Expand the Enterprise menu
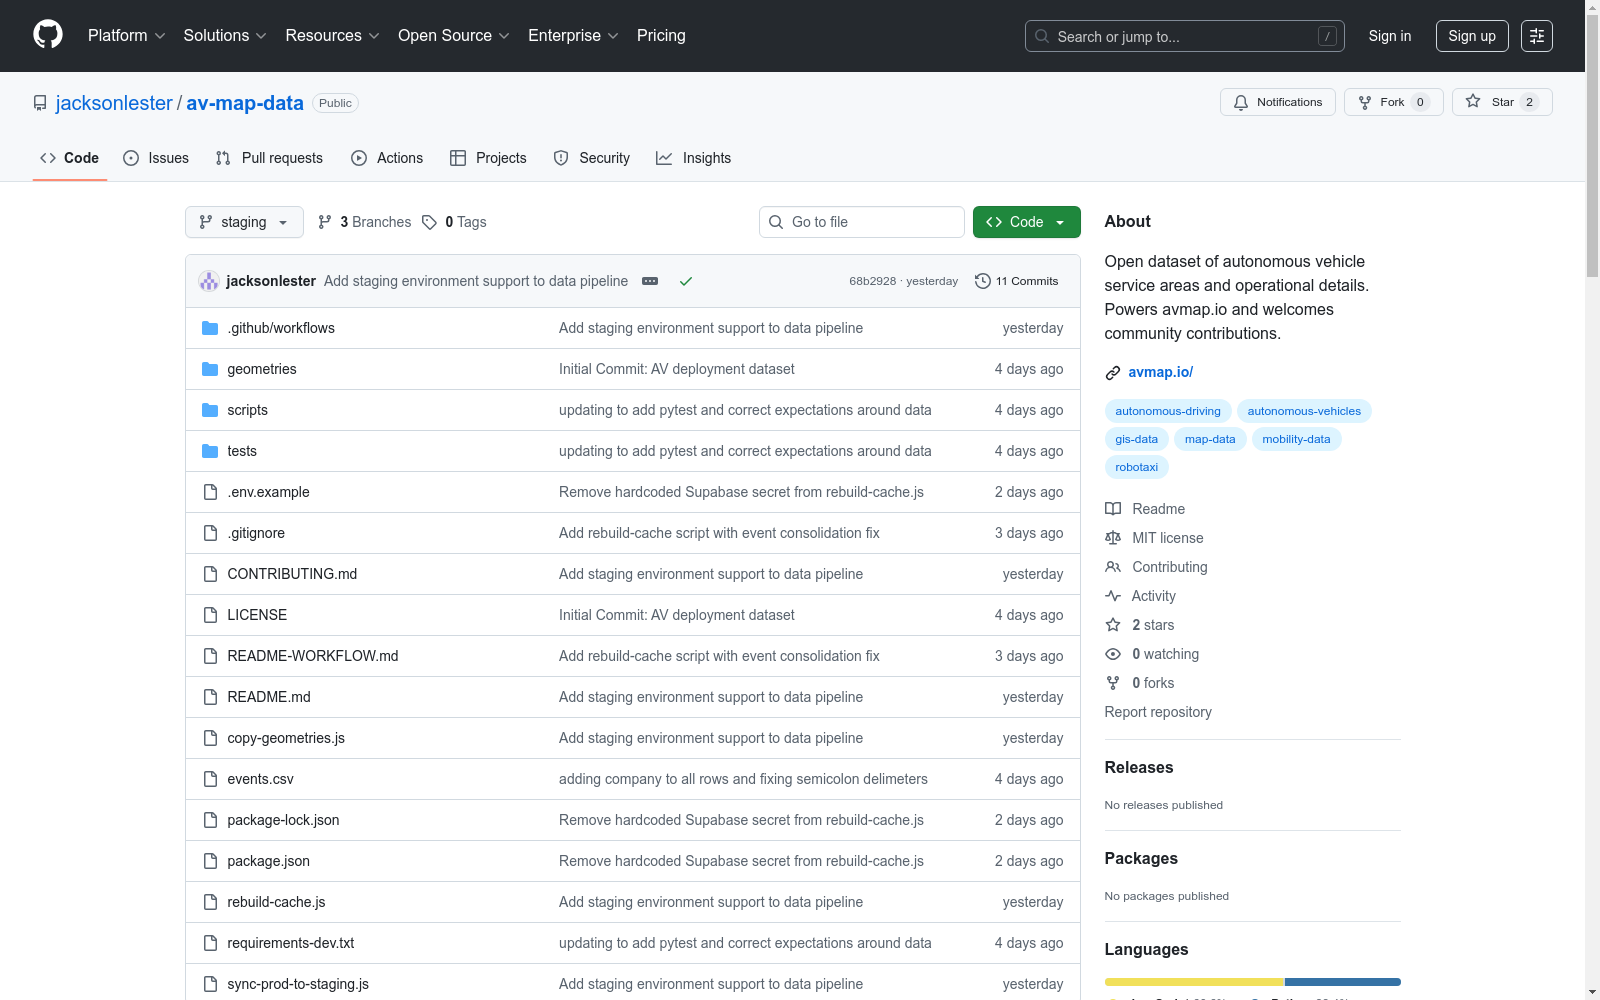 click(x=574, y=36)
